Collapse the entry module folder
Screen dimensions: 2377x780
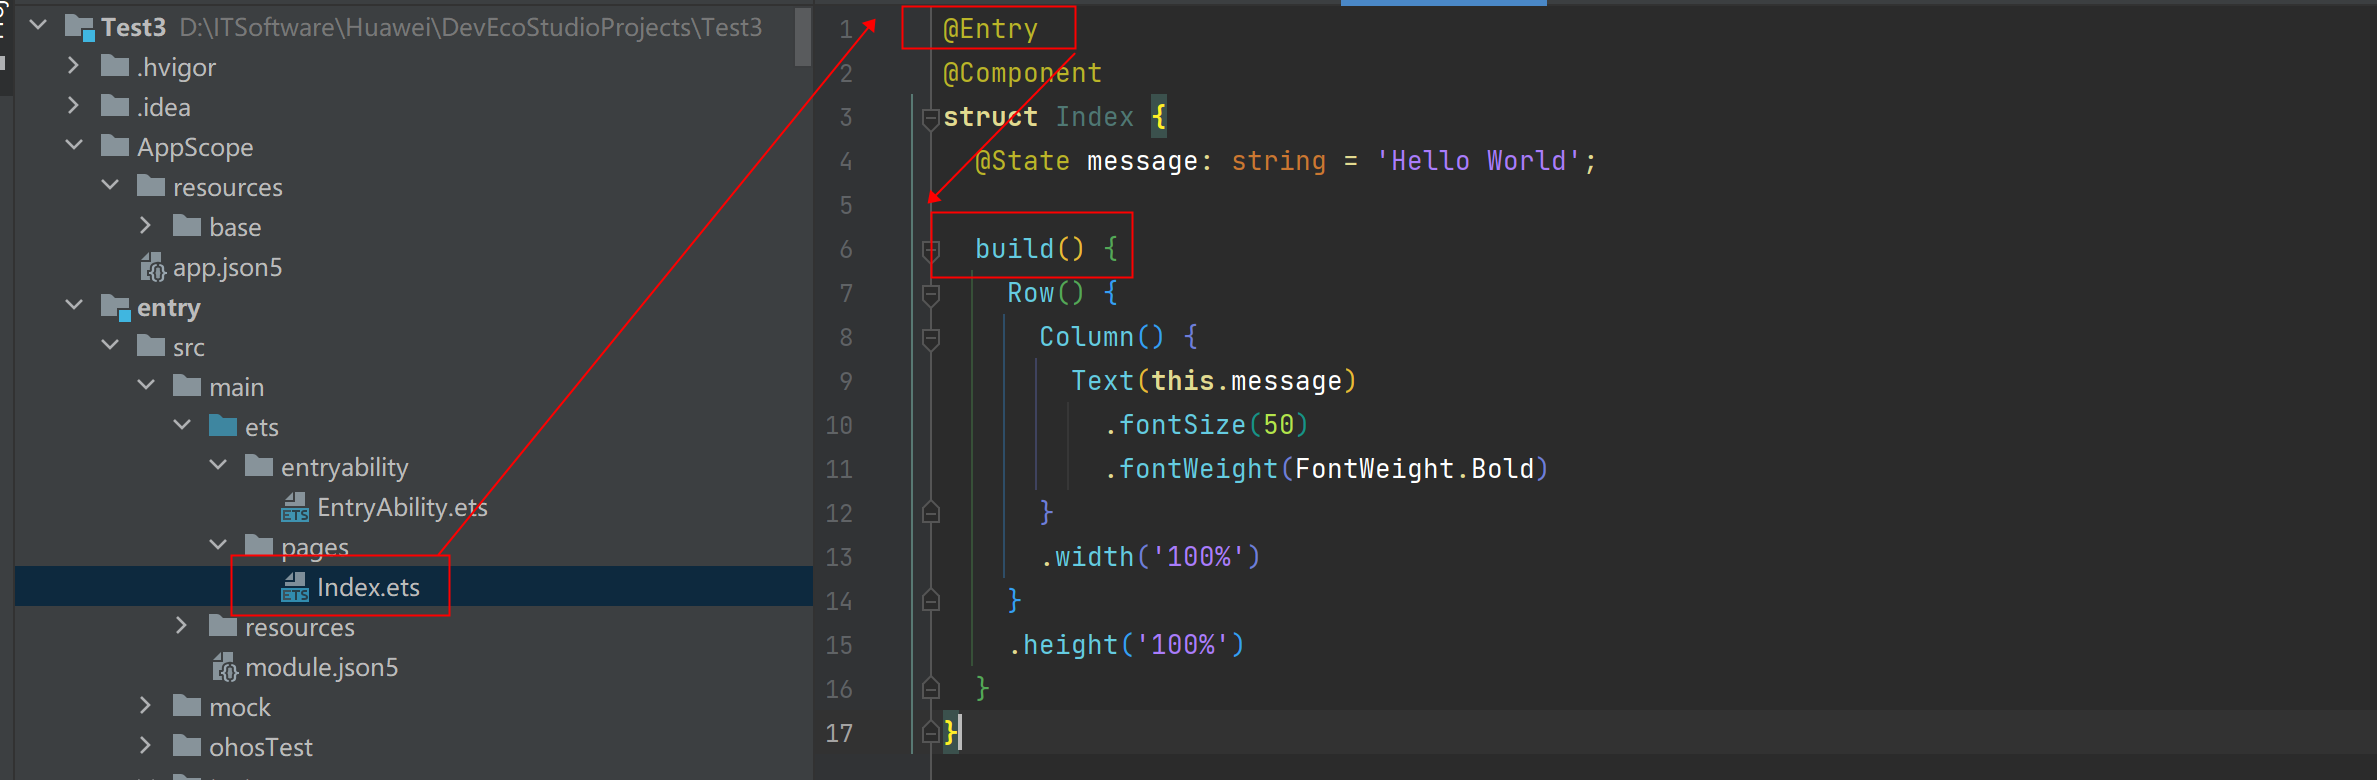pyautogui.click(x=74, y=305)
